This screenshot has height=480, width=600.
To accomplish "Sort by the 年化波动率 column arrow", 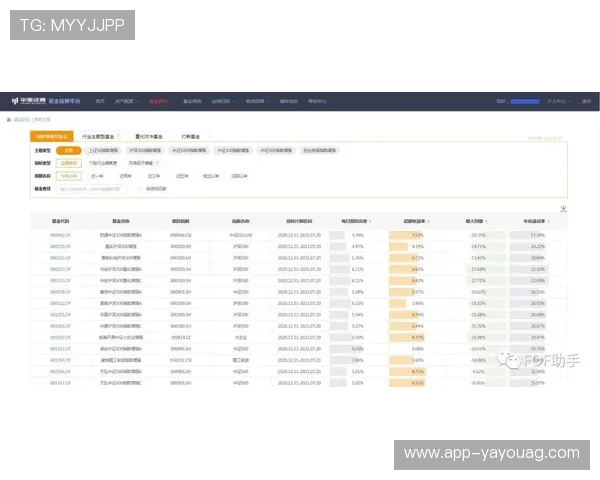I will 548,221.
